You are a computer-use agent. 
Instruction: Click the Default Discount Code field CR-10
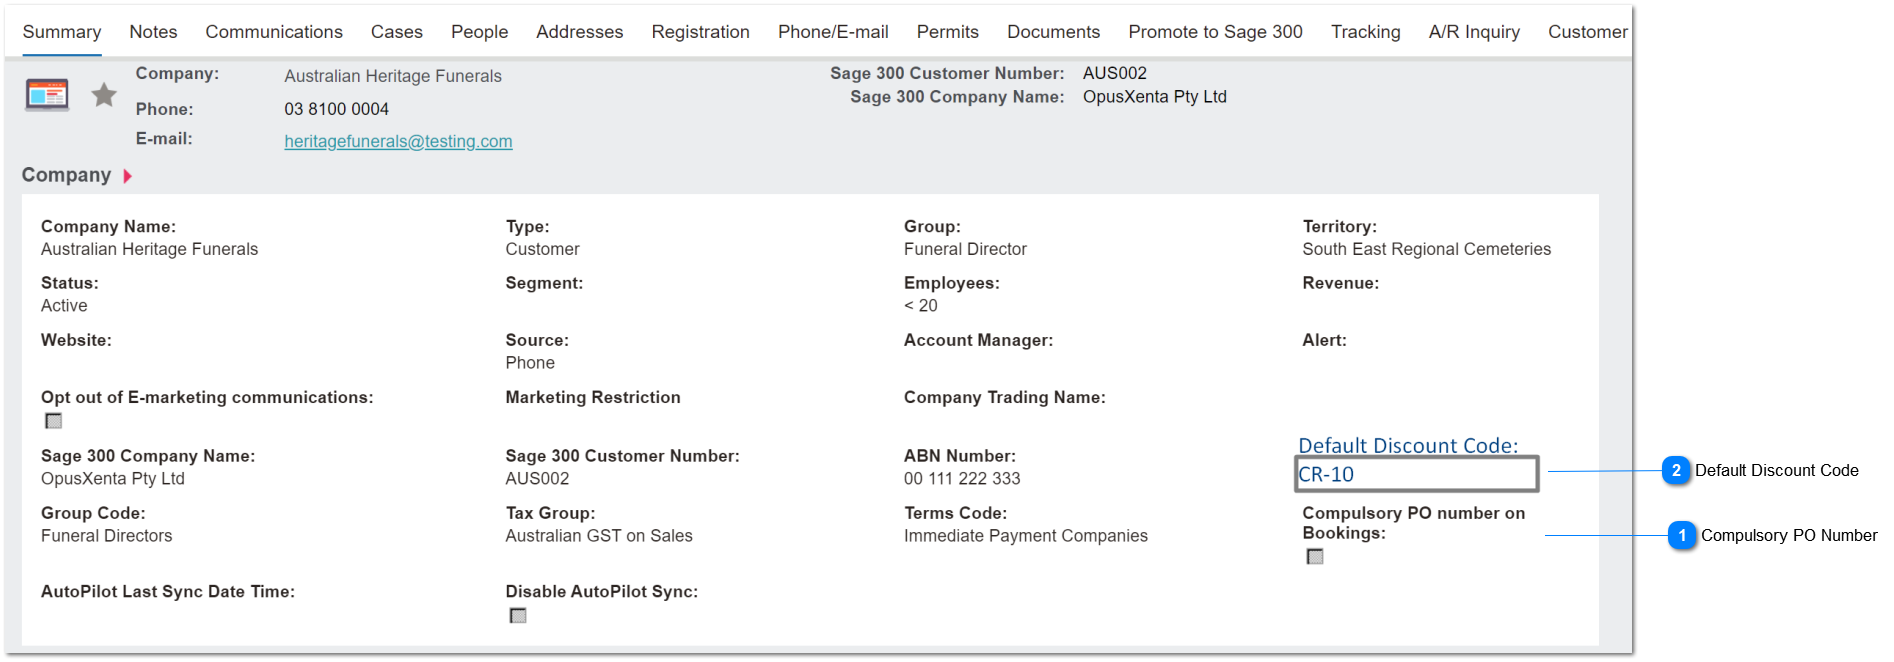pyautogui.click(x=1416, y=474)
